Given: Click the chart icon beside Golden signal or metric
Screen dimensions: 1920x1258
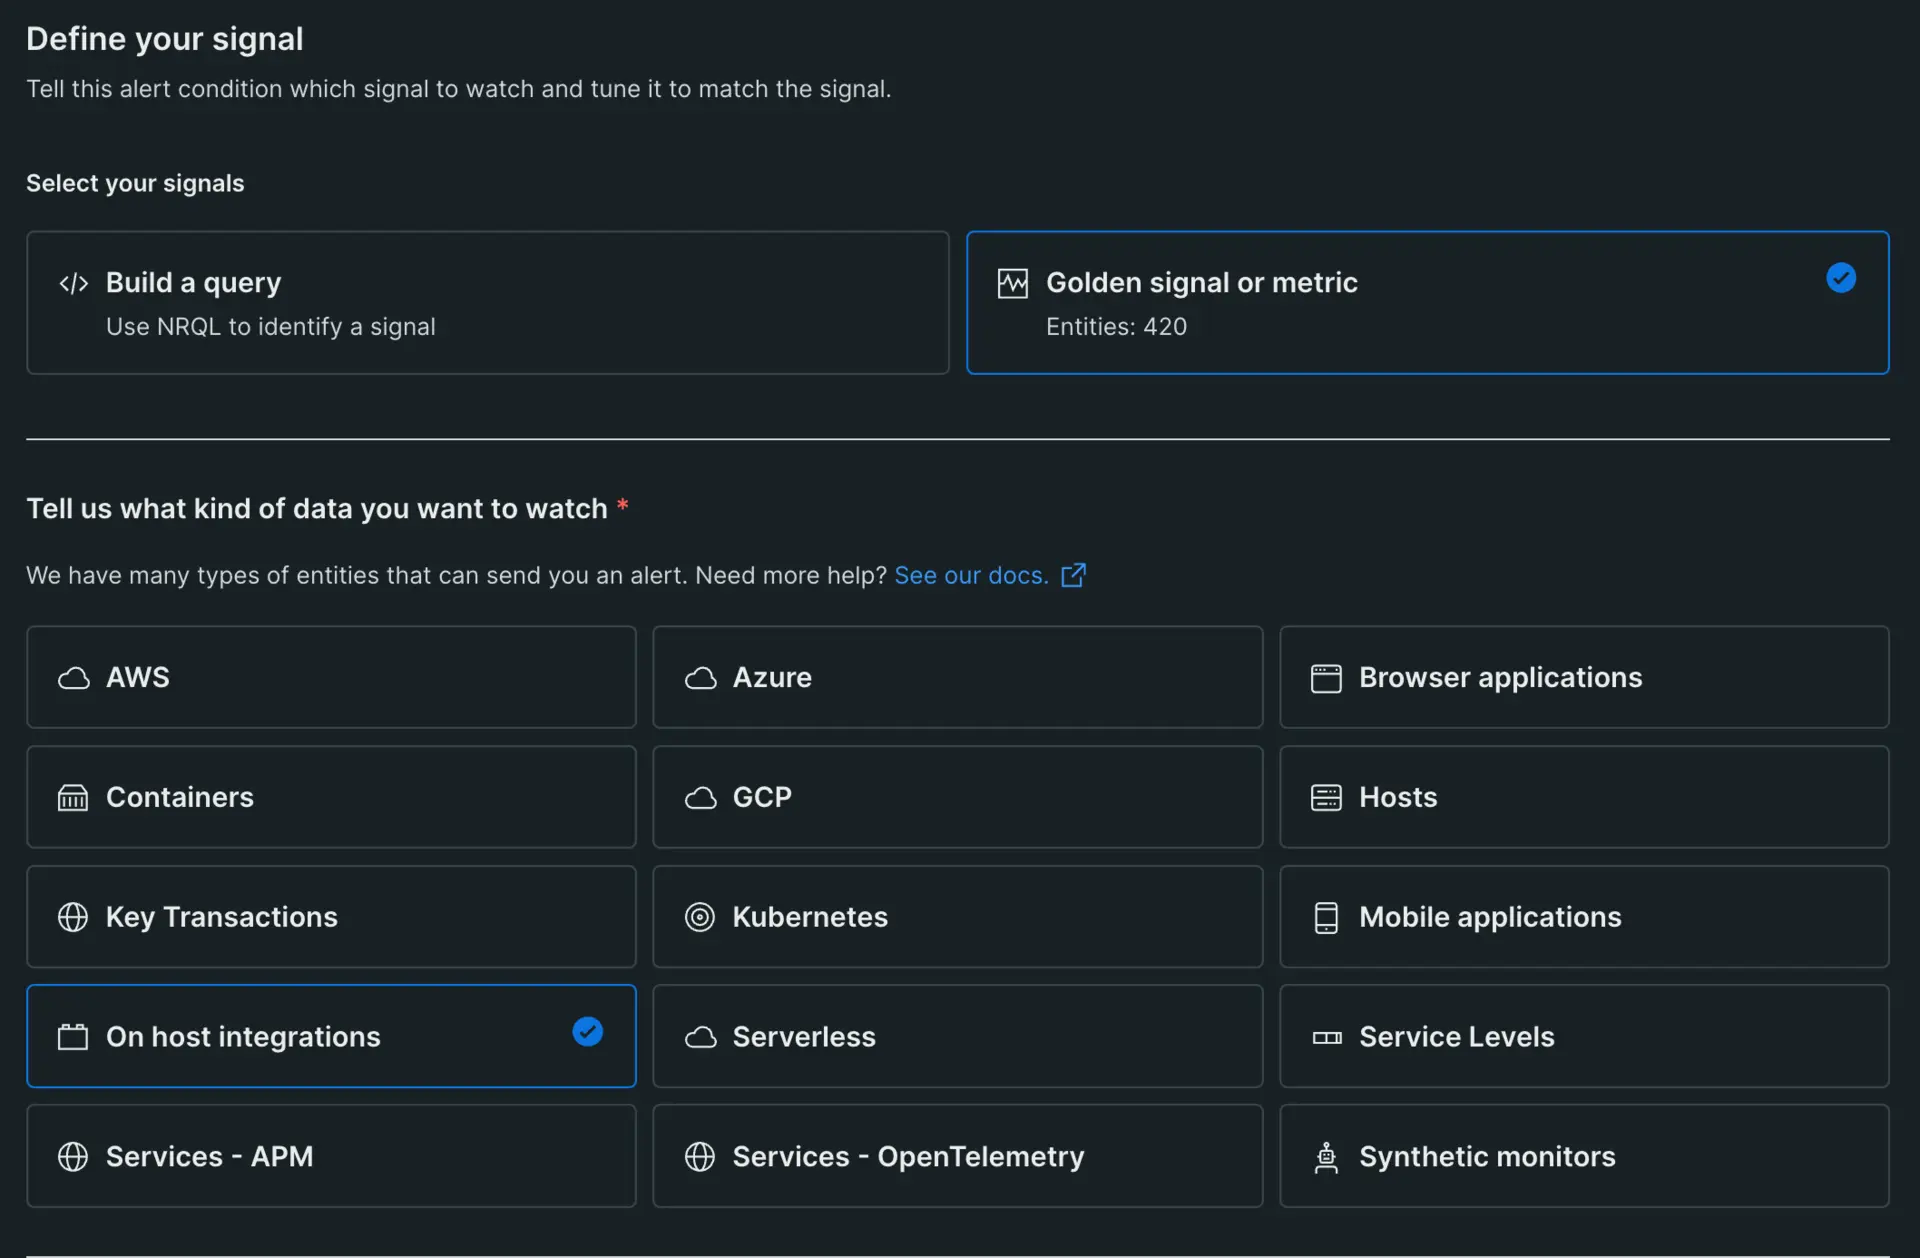Looking at the screenshot, I should click(x=1012, y=283).
